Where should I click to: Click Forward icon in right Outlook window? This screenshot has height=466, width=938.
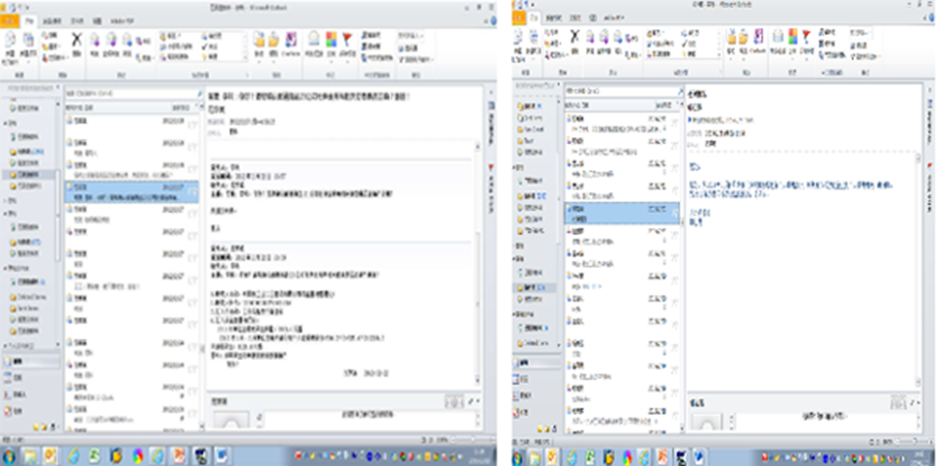(x=619, y=38)
